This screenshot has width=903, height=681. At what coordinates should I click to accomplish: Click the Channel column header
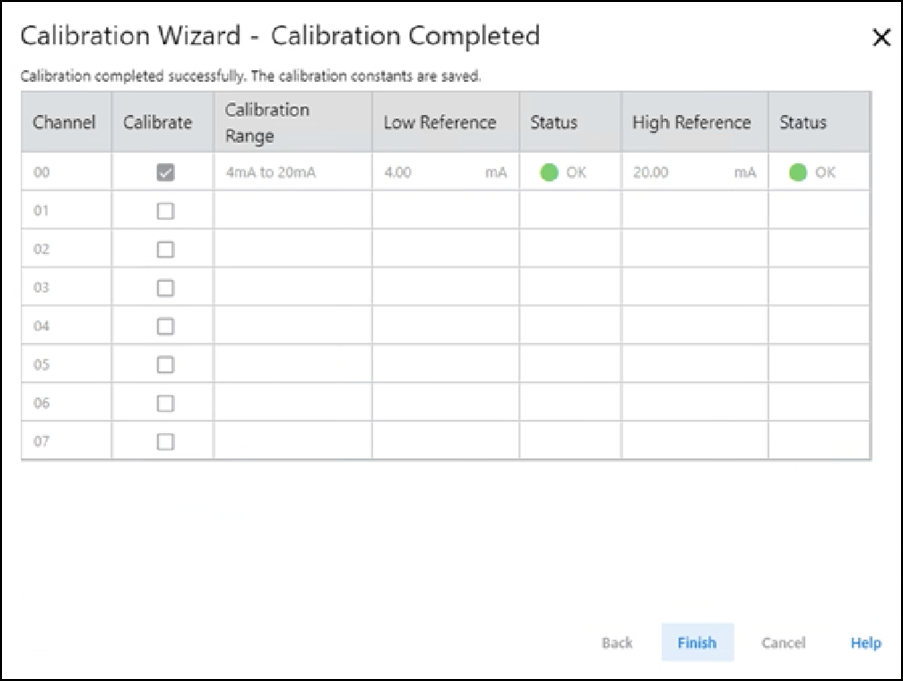pos(65,123)
